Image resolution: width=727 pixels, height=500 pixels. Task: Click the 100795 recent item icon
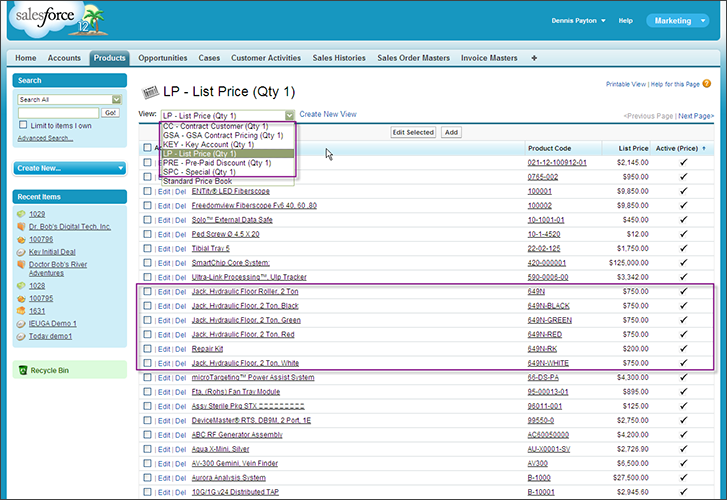pyautogui.click(x=21, y=298)
